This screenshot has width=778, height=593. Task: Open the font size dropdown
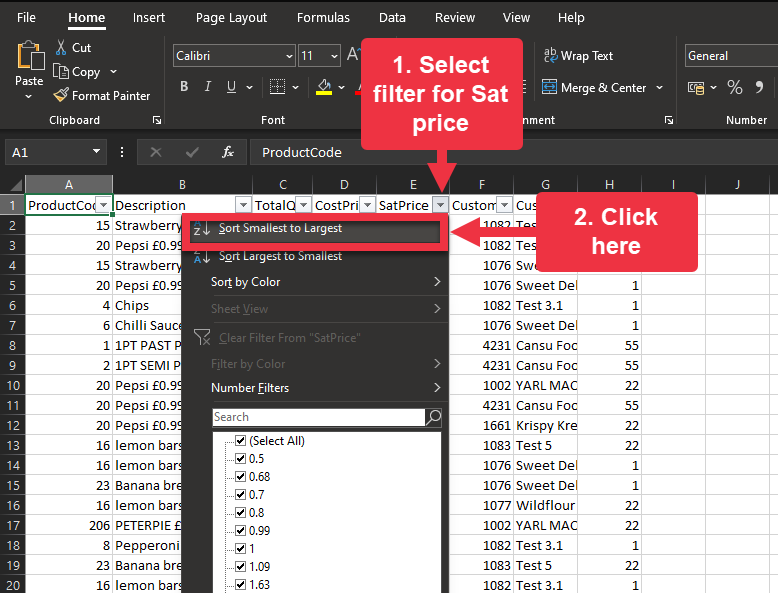(334, 56)
